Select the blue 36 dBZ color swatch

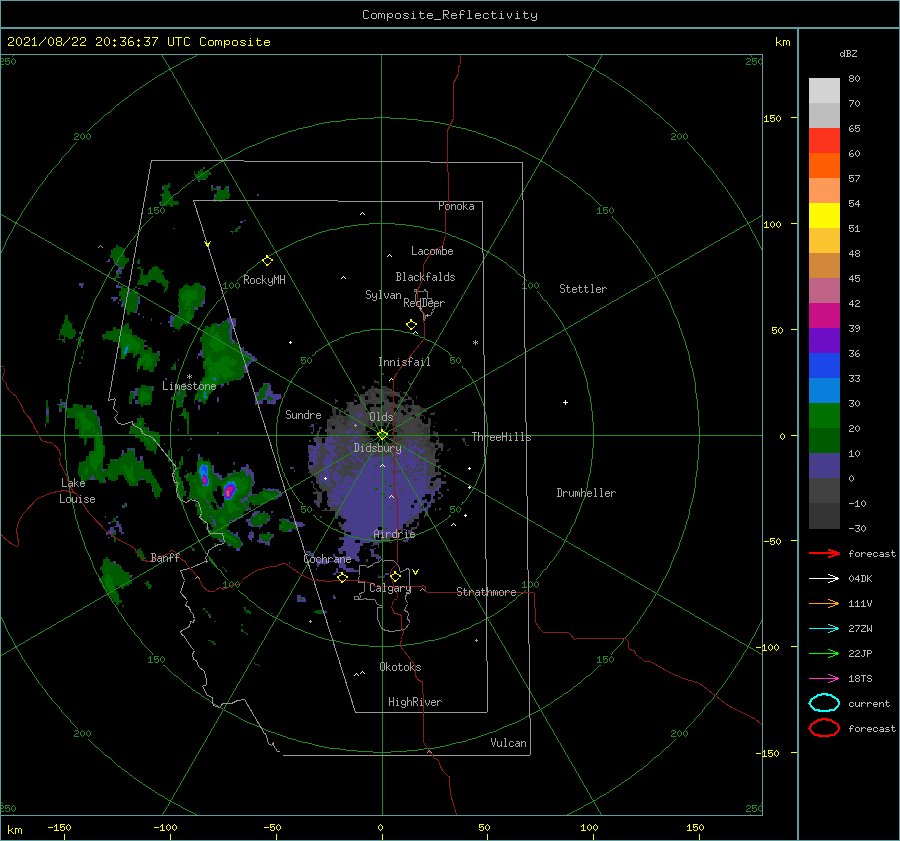[824, 365]
